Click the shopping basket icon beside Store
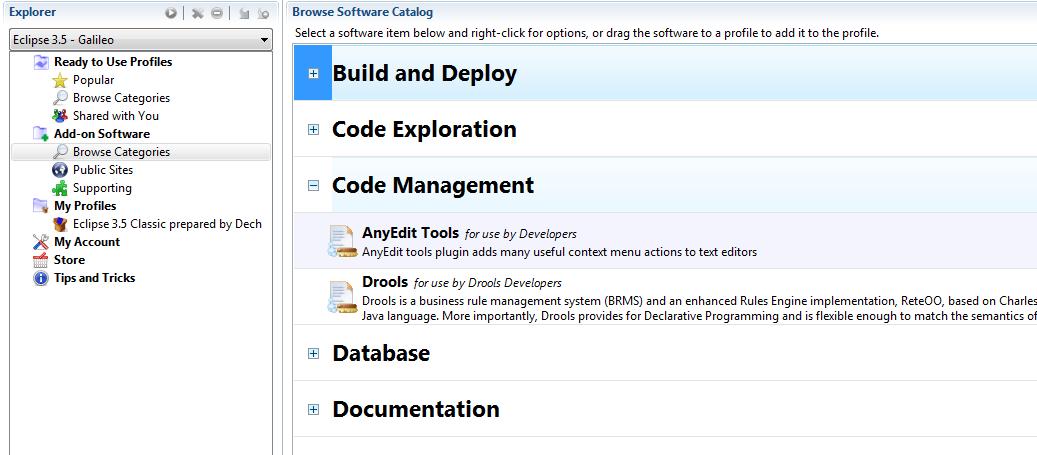The height and width of the screenshot is (455, 1037). tap(41, 260)
